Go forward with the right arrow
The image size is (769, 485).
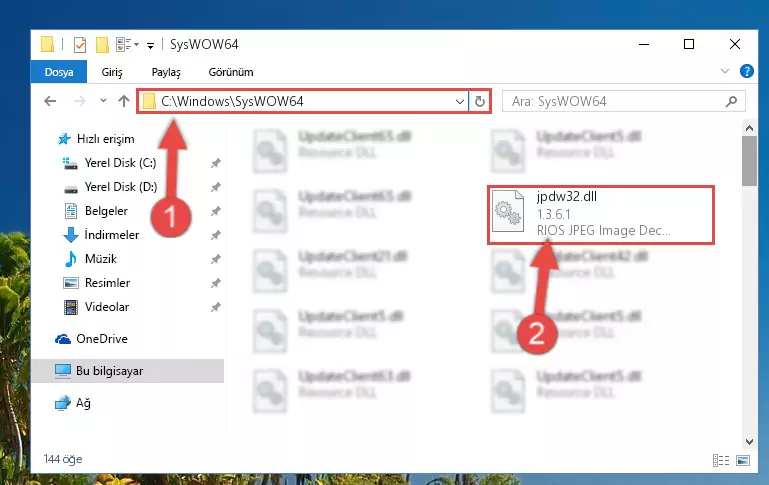click(x=79, y=101)
